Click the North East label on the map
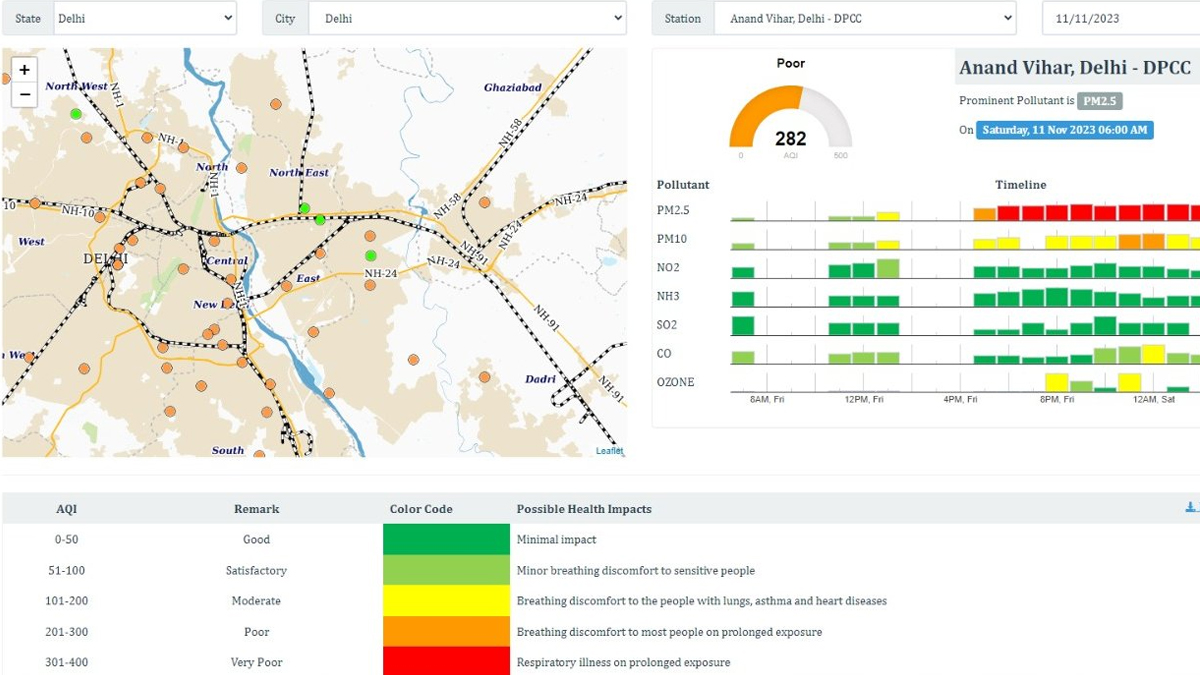 tap(299, 173)
